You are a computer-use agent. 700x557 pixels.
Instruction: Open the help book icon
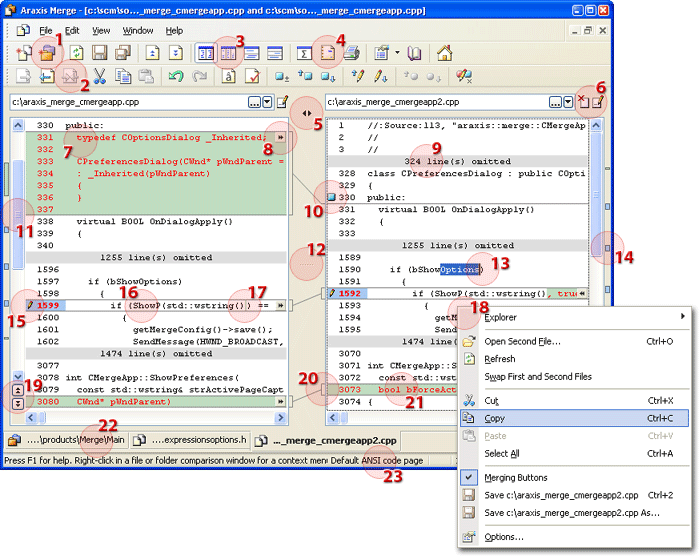click(414, 54)
